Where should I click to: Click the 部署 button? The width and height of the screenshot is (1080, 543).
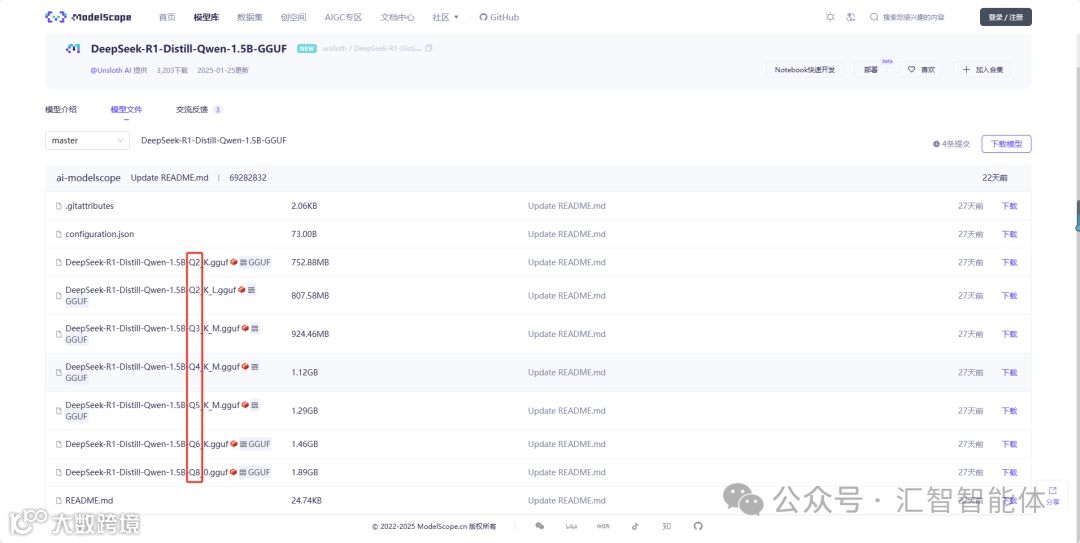point(871,70)
